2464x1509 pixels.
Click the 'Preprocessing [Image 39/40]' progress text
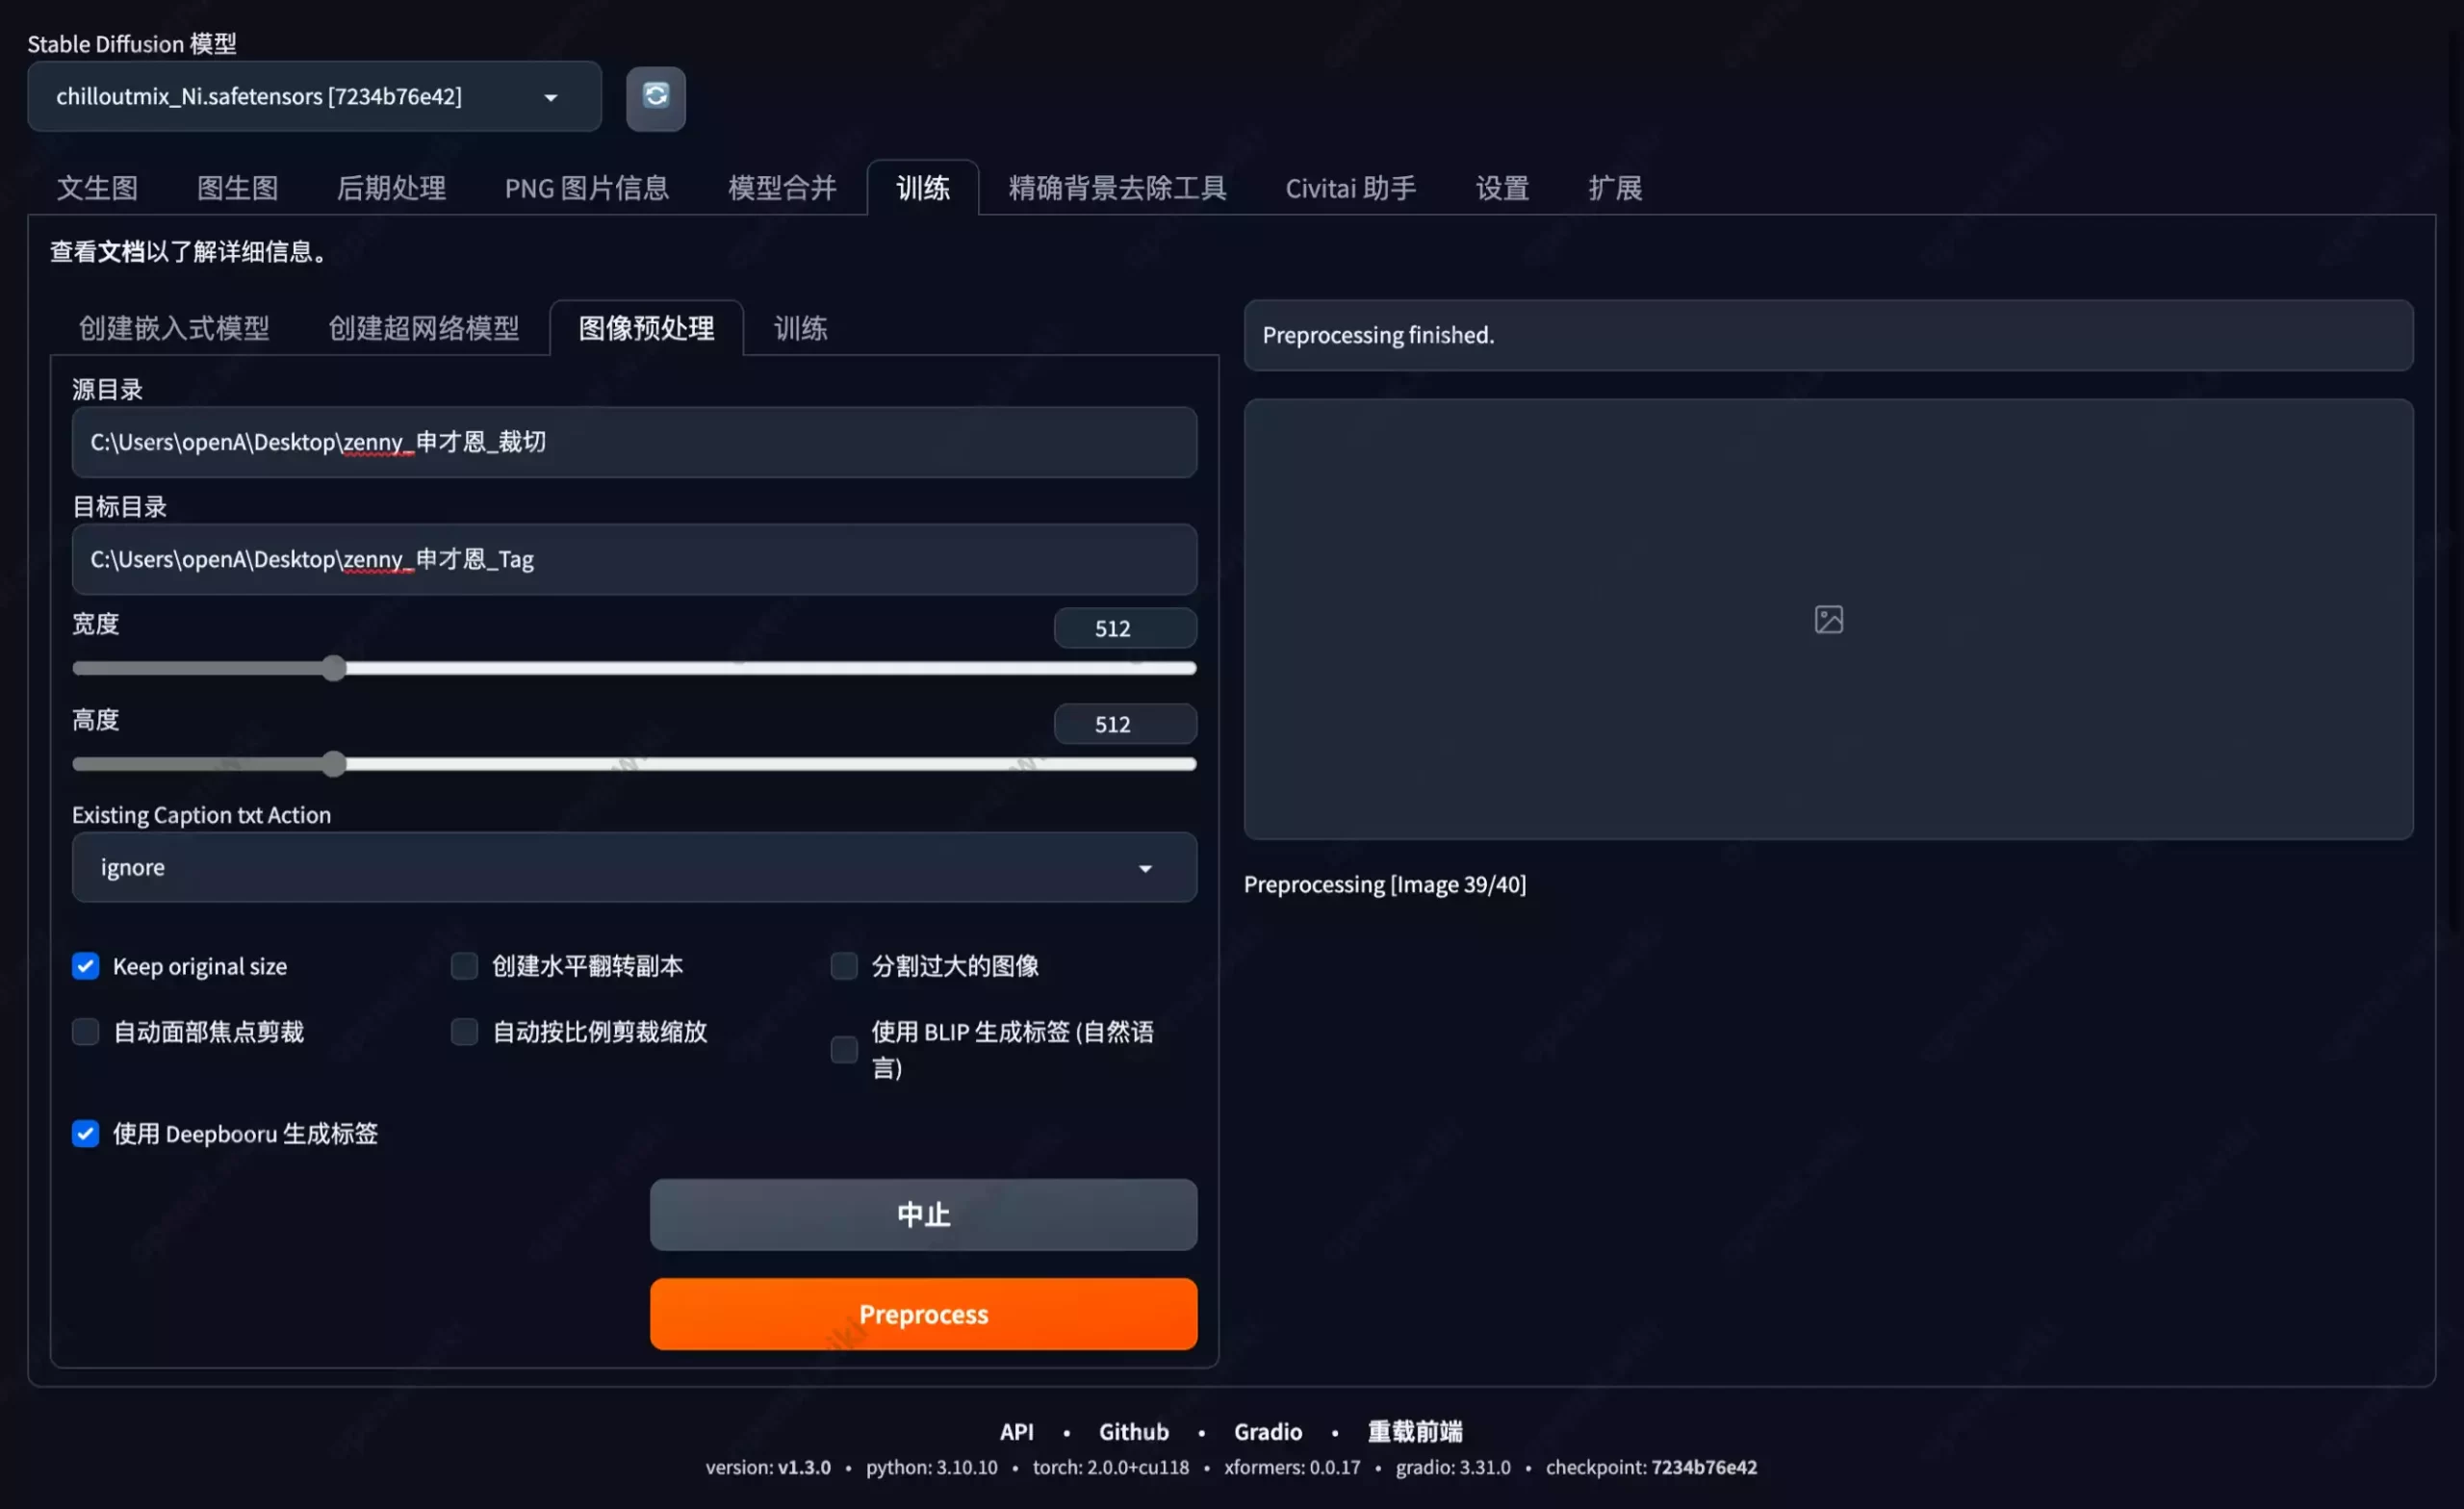pyautogui.click(x=1384, y=884)
